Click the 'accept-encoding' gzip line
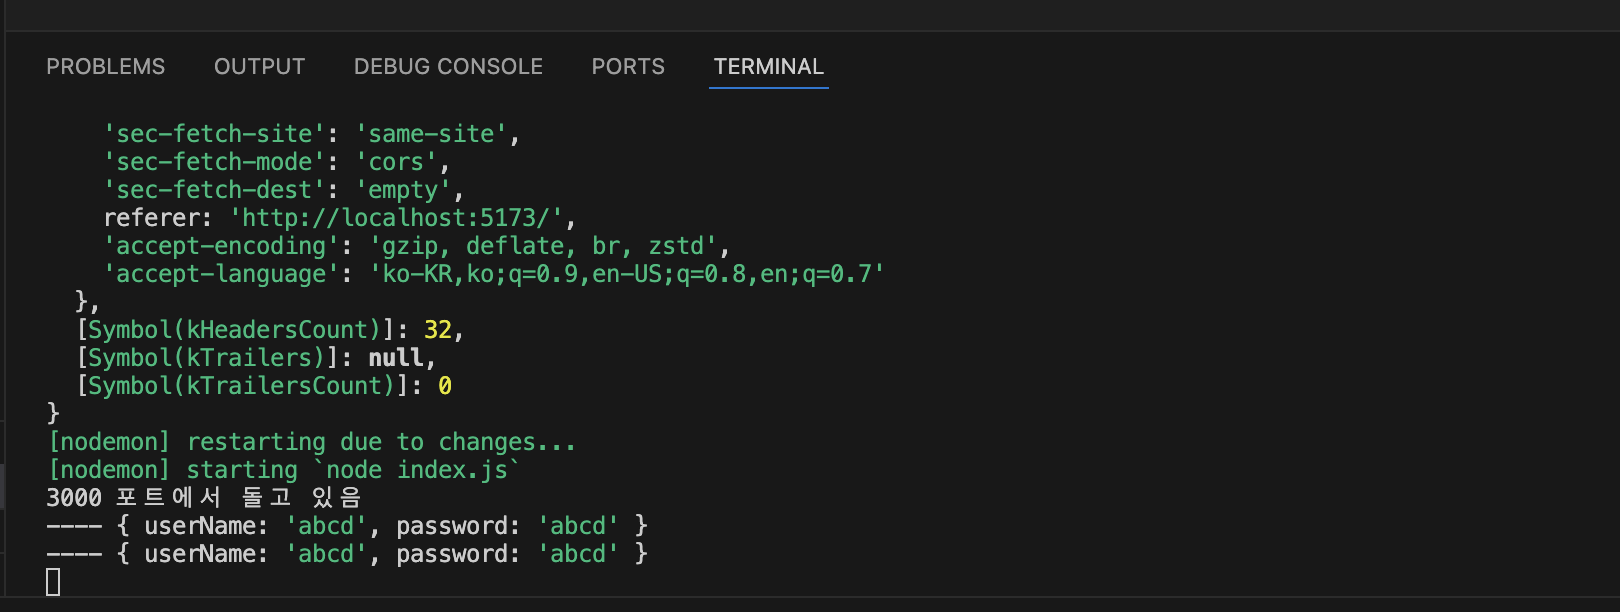Viewport: 1620px width, 612px height. coord(417,246)
